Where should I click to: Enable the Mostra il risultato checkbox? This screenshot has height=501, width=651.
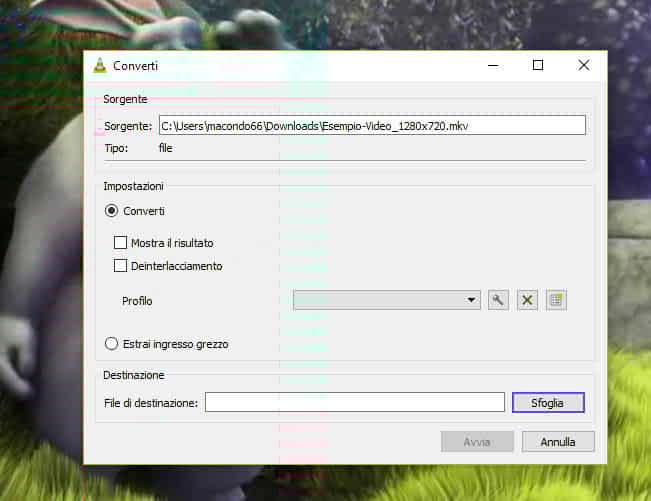pos(121,242)
